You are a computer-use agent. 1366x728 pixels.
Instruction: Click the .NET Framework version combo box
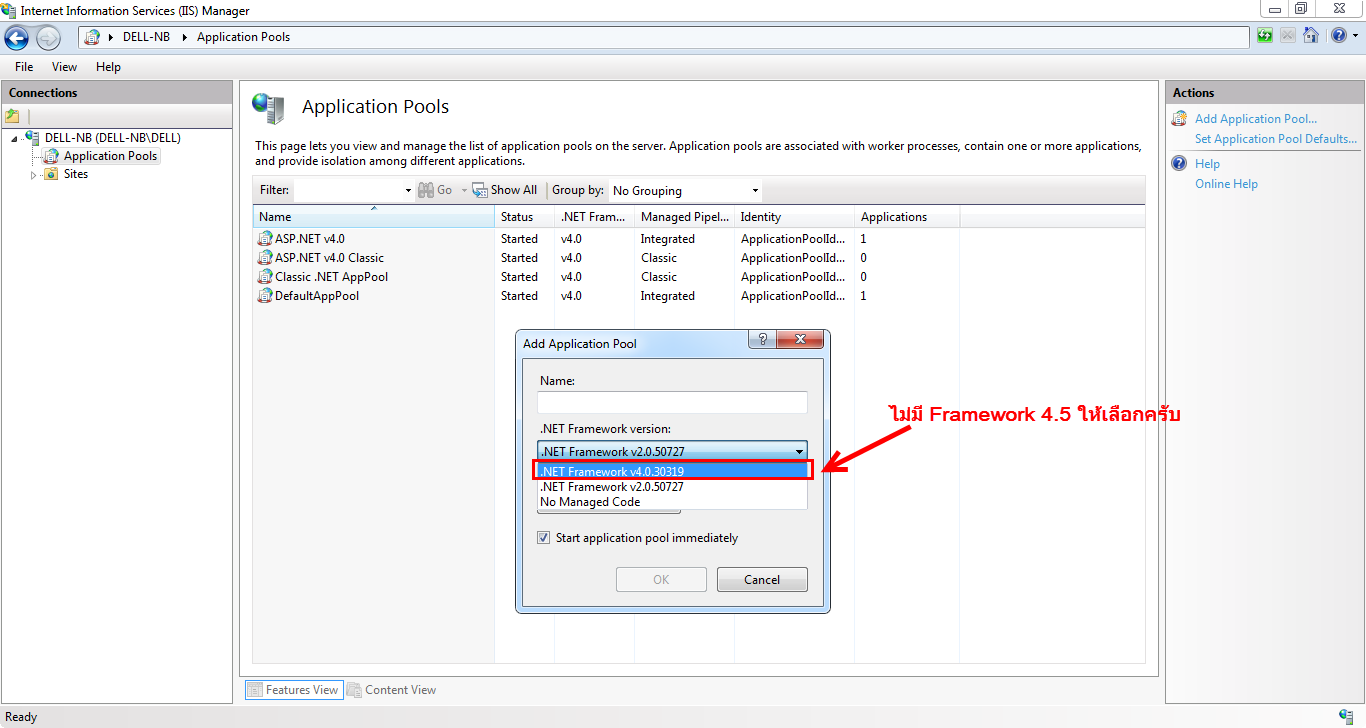[x=672, y=451]
